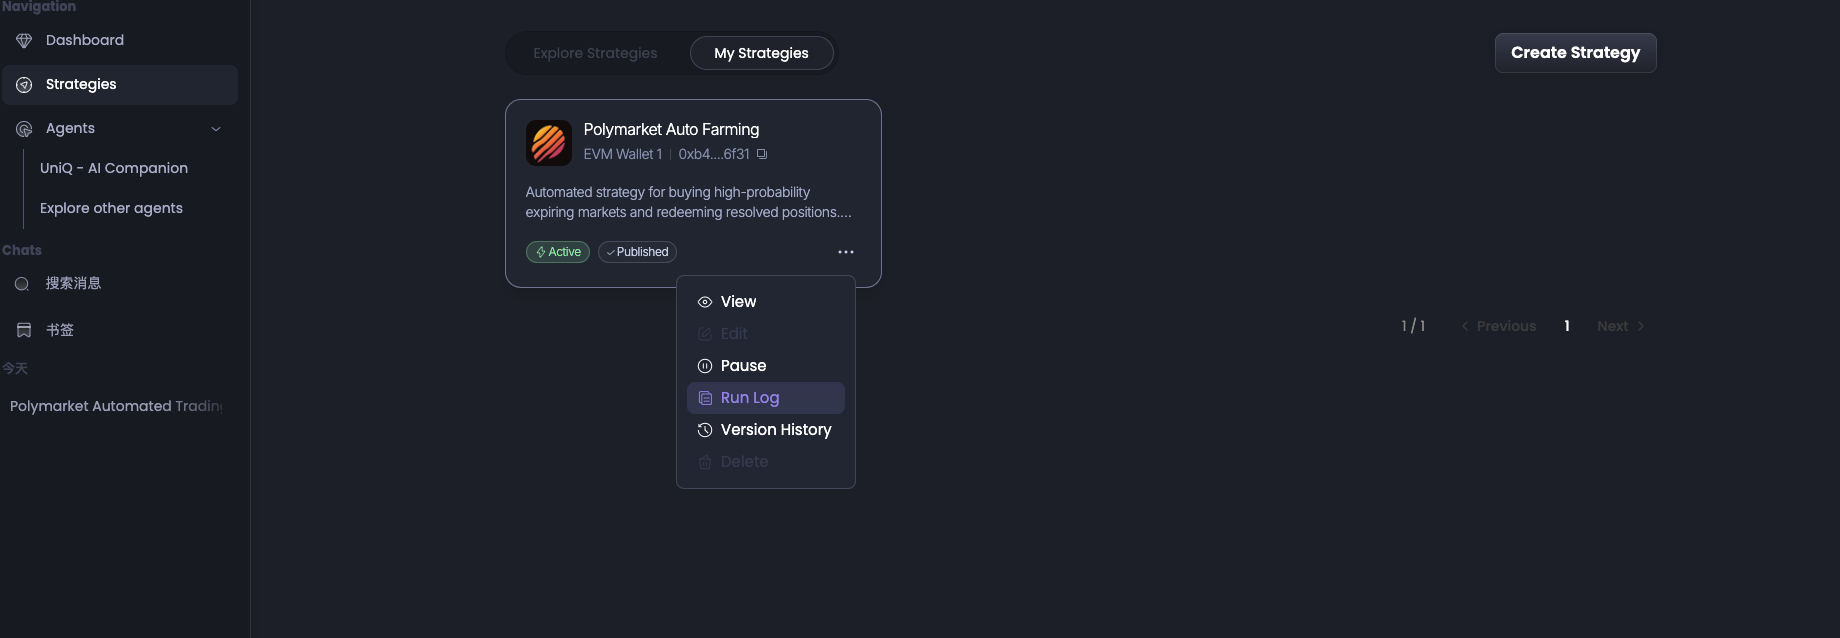This screenshot has width=1840, height=638.
Task: Open UniQ - AI Companion agent
Action: click(x=114, y=168)
